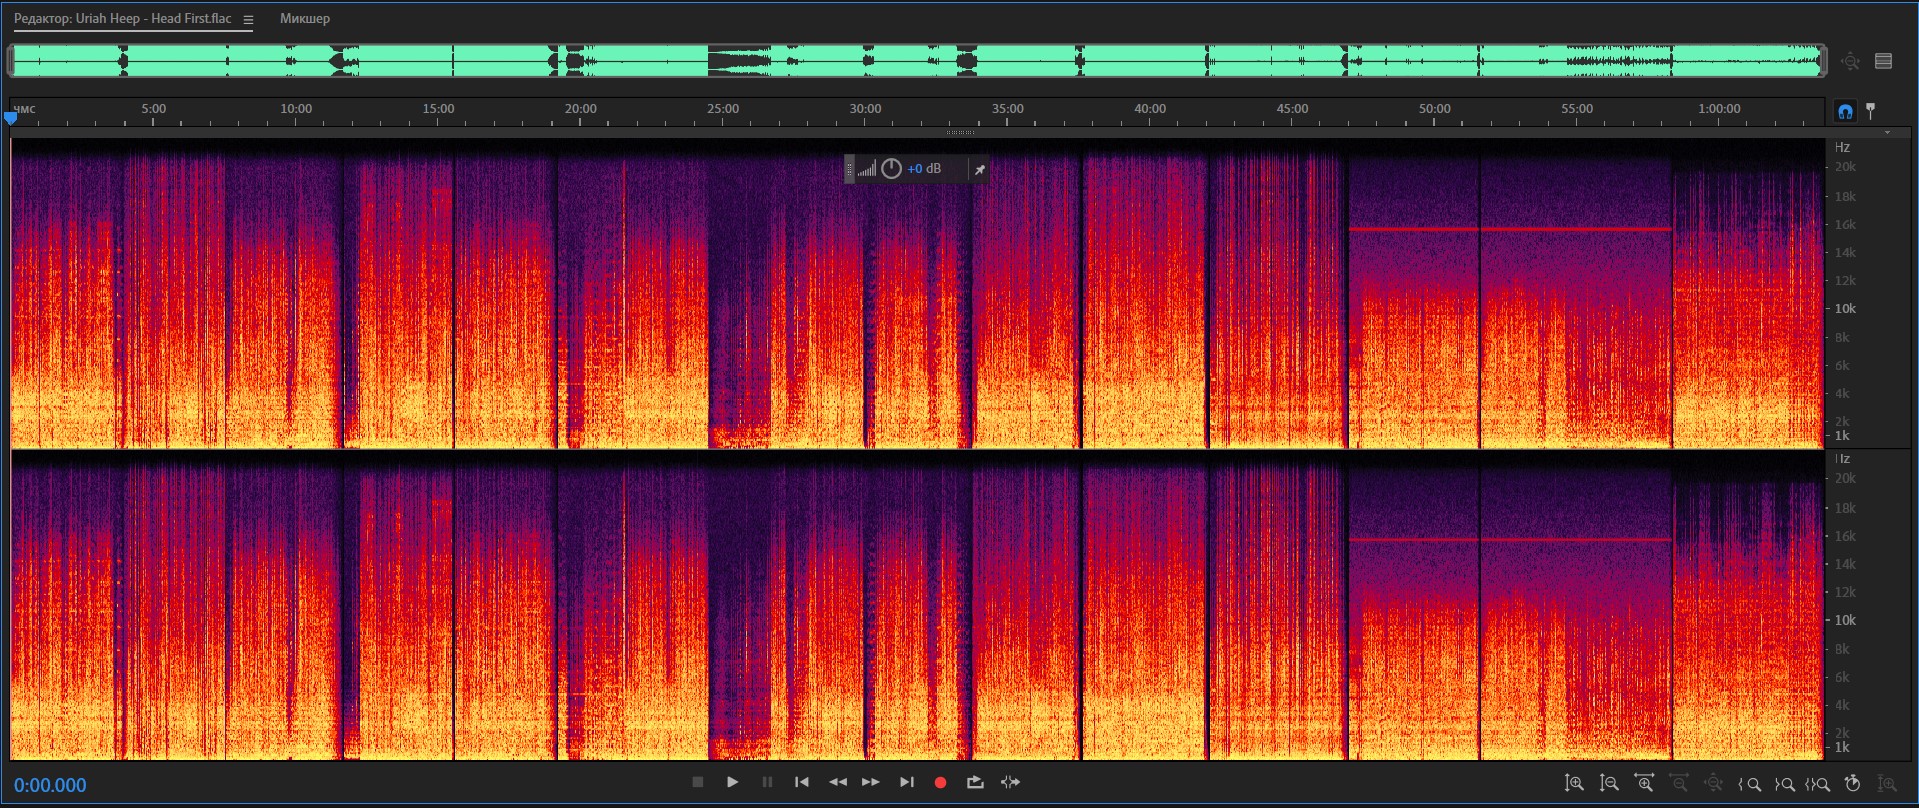The height and width of the screenshot is (808, 1919).
Task: Click the Zoom Out (Amplitude) icon
Action: tap(1609, 784)
